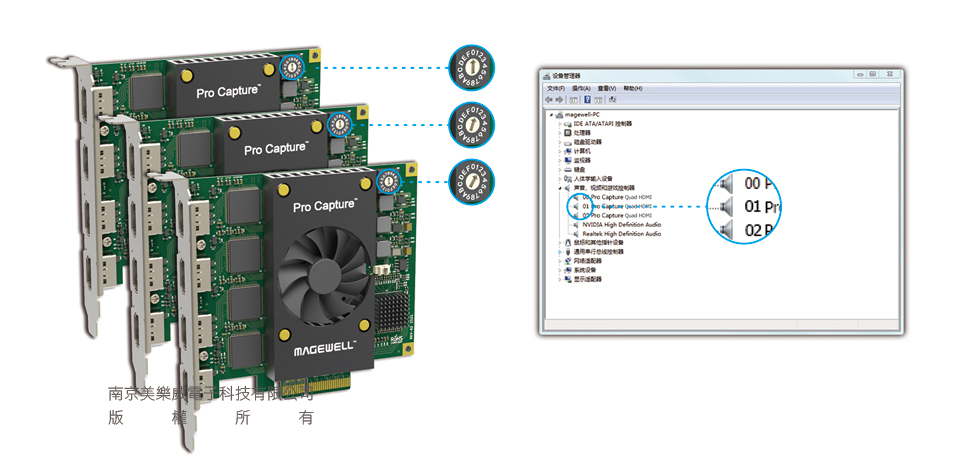Click the Back arrow in Device Manager toolbar
Image resolution: width=960 pixels, height=473 pixels.
click(549, 99)
